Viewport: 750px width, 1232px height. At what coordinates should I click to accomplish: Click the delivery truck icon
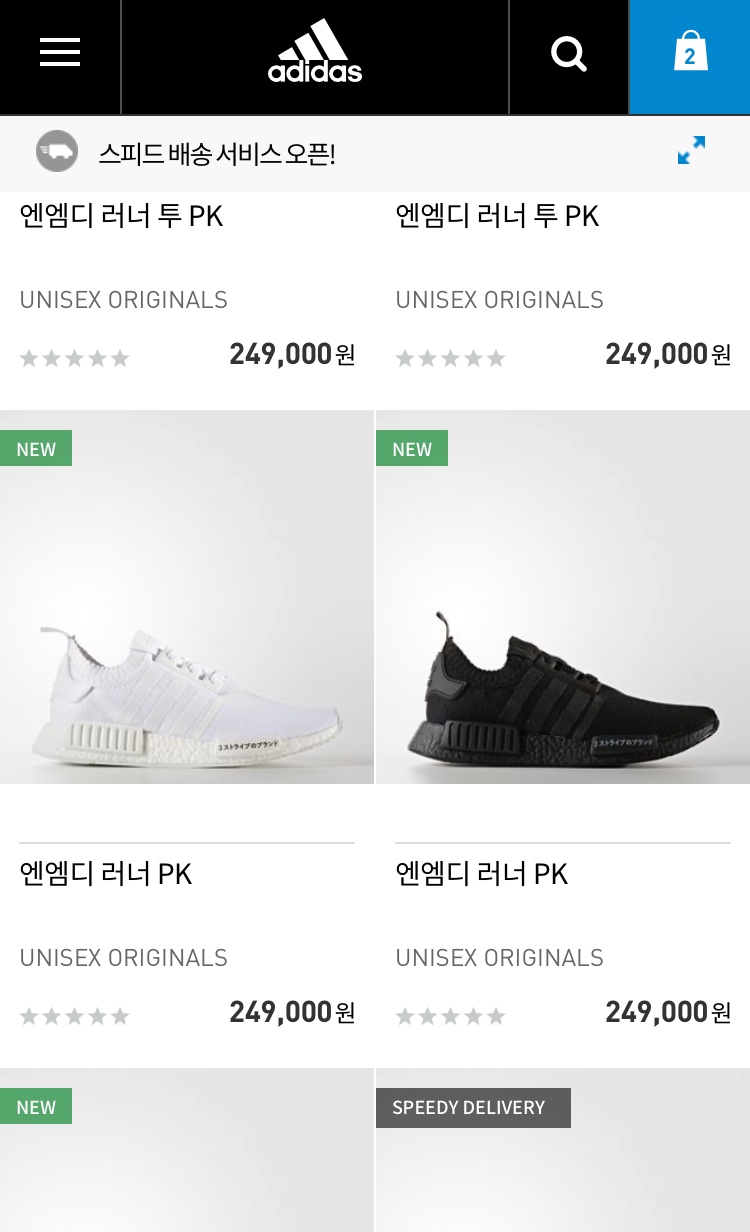click(x=57, y=152)
